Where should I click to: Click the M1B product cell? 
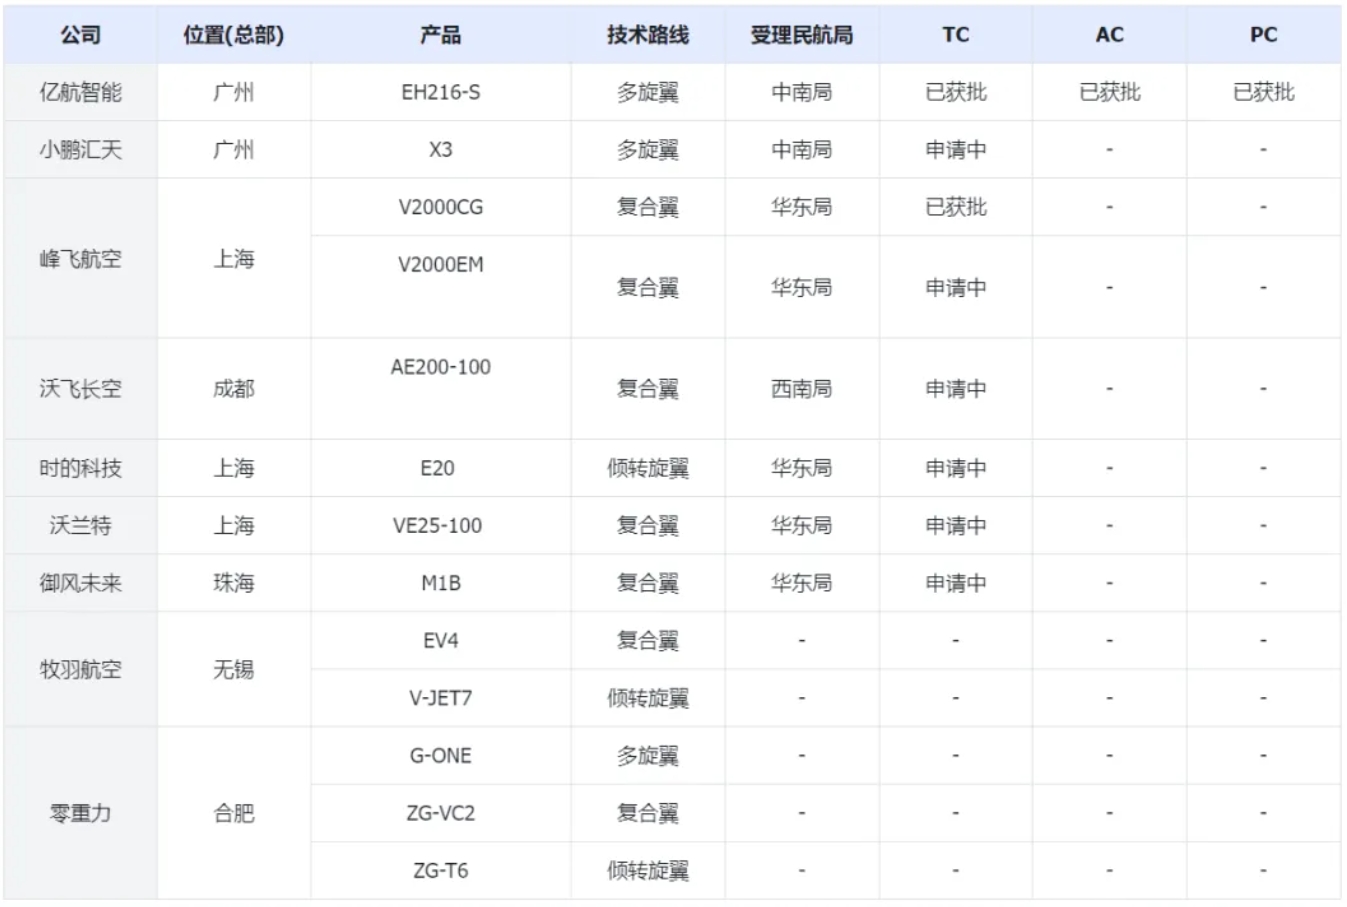441,583
